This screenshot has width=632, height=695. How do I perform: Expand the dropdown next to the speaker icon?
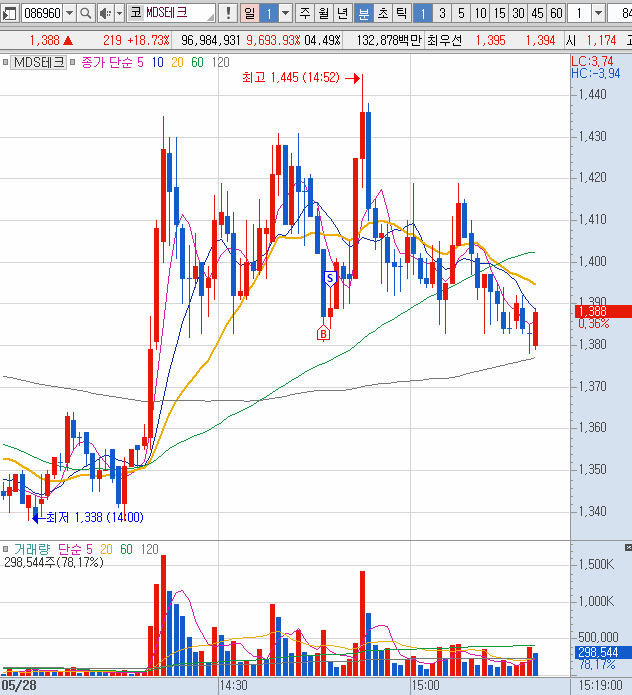(118, 13)
